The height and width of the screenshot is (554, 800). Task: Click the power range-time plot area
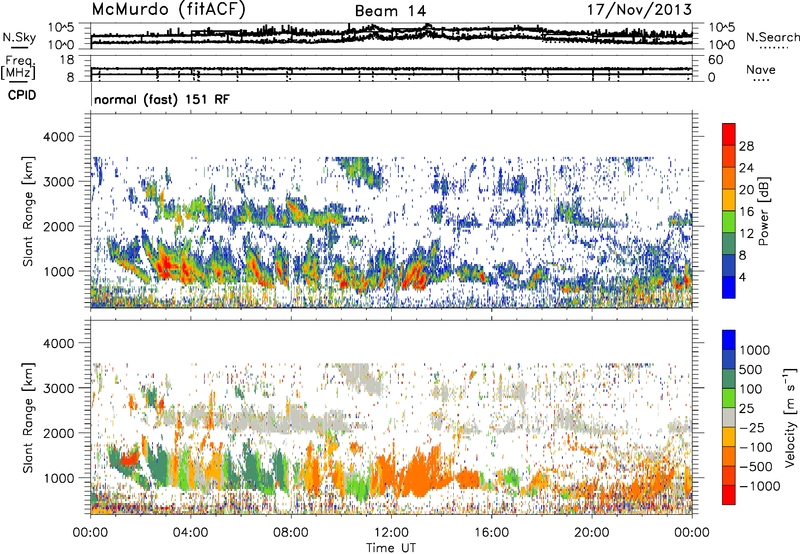coord(391,211)
